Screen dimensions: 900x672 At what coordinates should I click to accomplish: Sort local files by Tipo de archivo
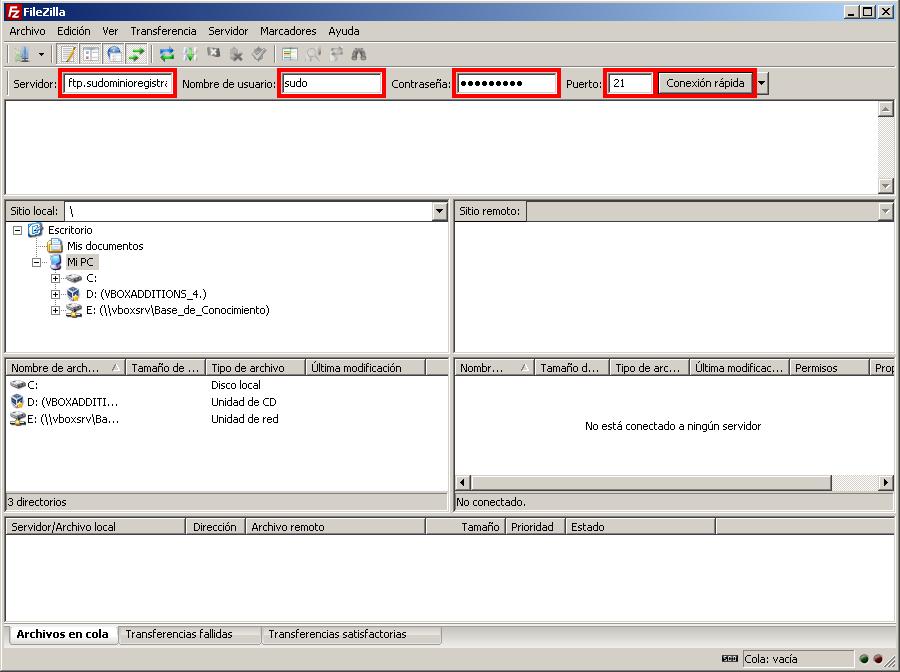pos(255,368)
